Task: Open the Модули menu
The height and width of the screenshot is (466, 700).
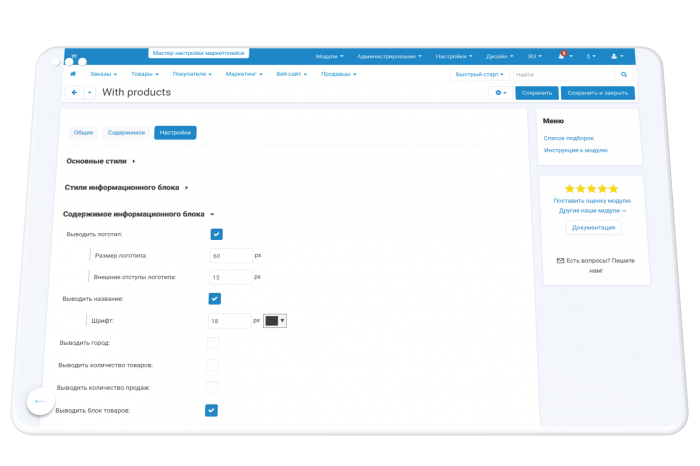Action: 329,56
